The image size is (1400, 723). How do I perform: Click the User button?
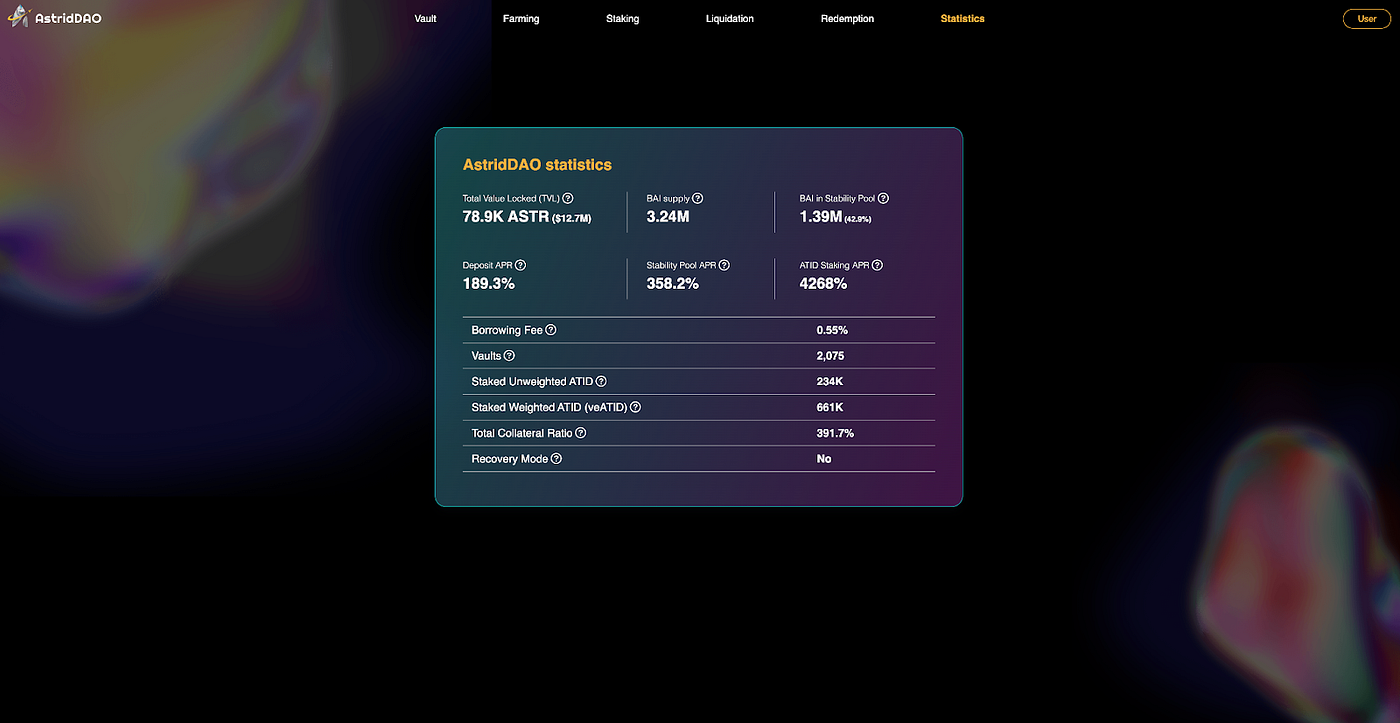point(1367,19)
